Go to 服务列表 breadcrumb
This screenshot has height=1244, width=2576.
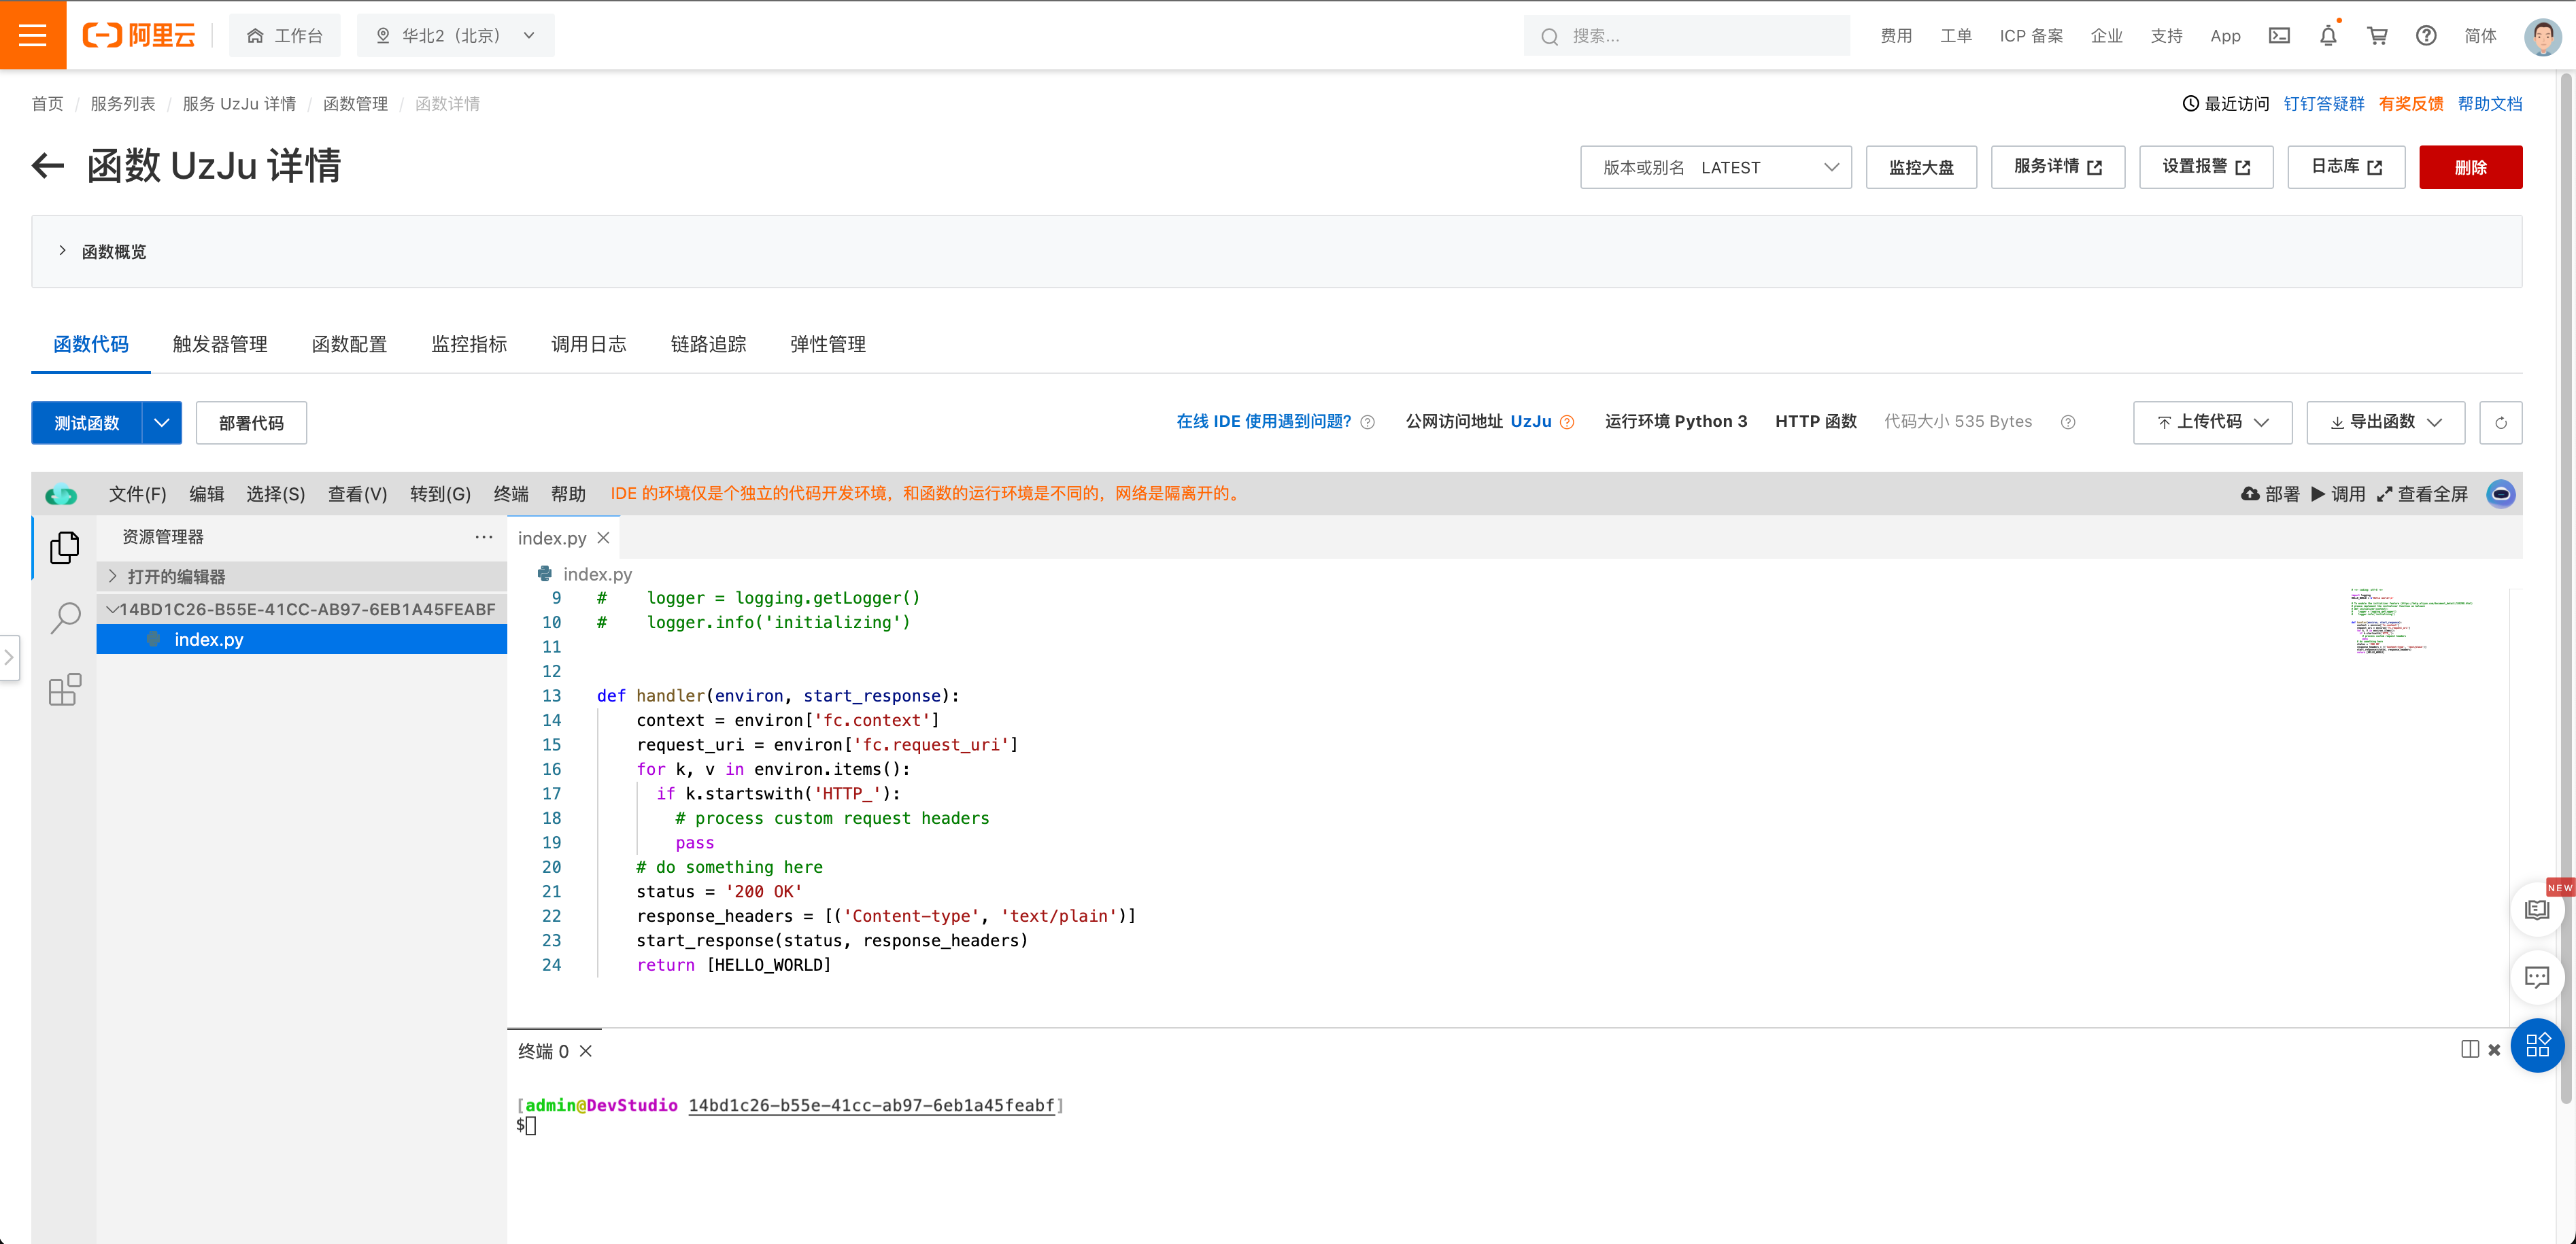point(123,104)
